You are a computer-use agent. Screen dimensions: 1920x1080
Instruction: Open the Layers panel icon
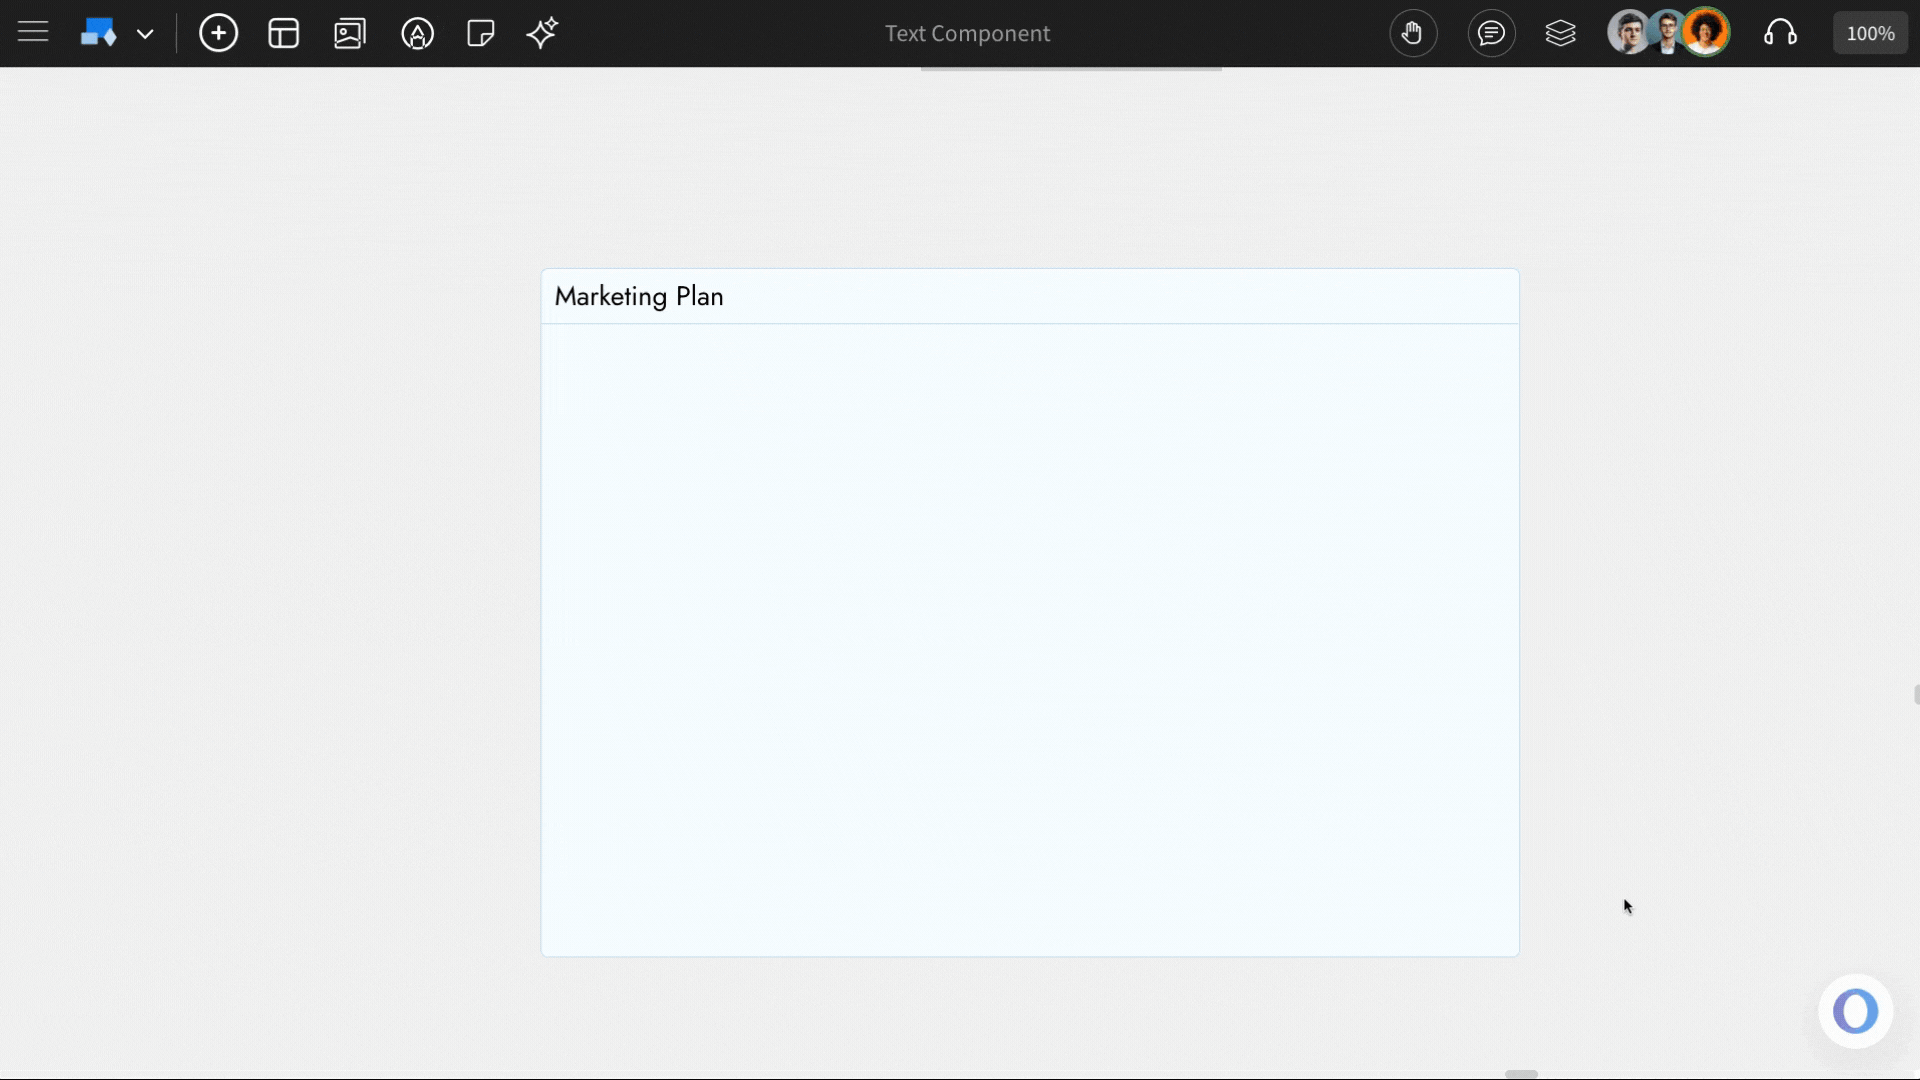1561,33
